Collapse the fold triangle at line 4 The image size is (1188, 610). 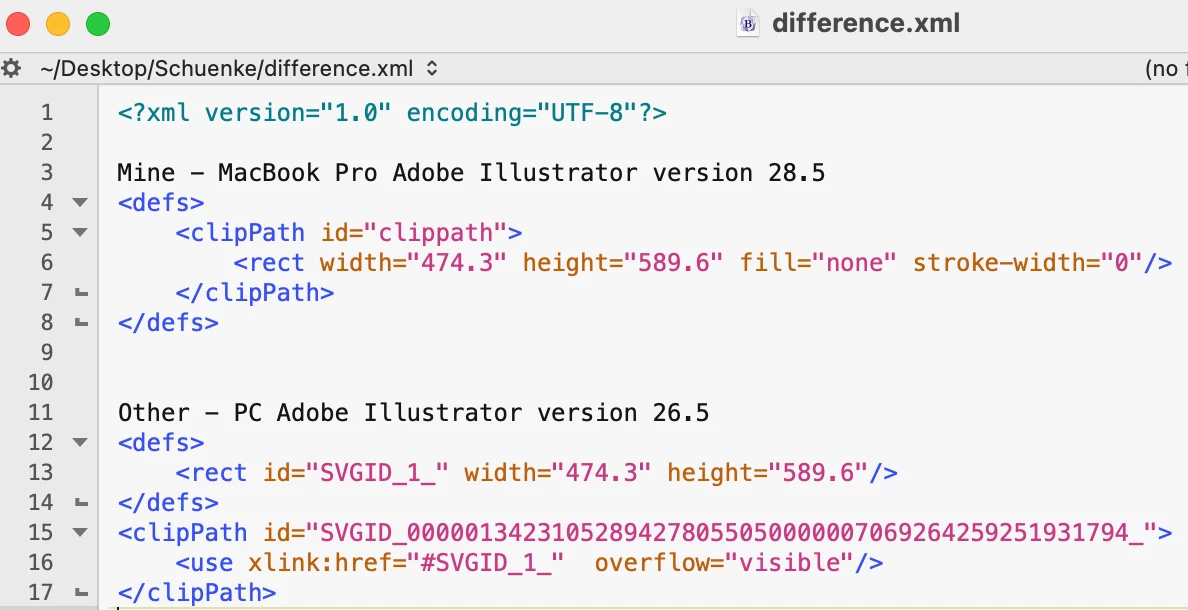[80, 202]
